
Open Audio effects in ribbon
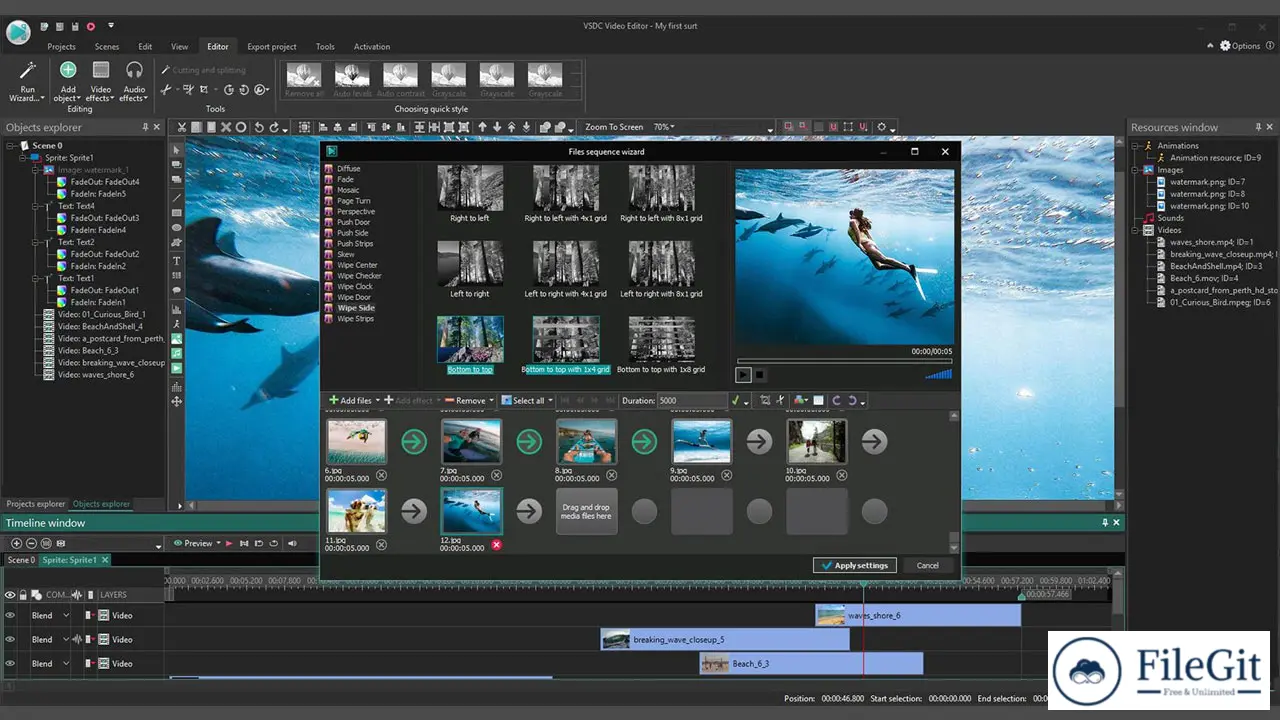(134, 81)
